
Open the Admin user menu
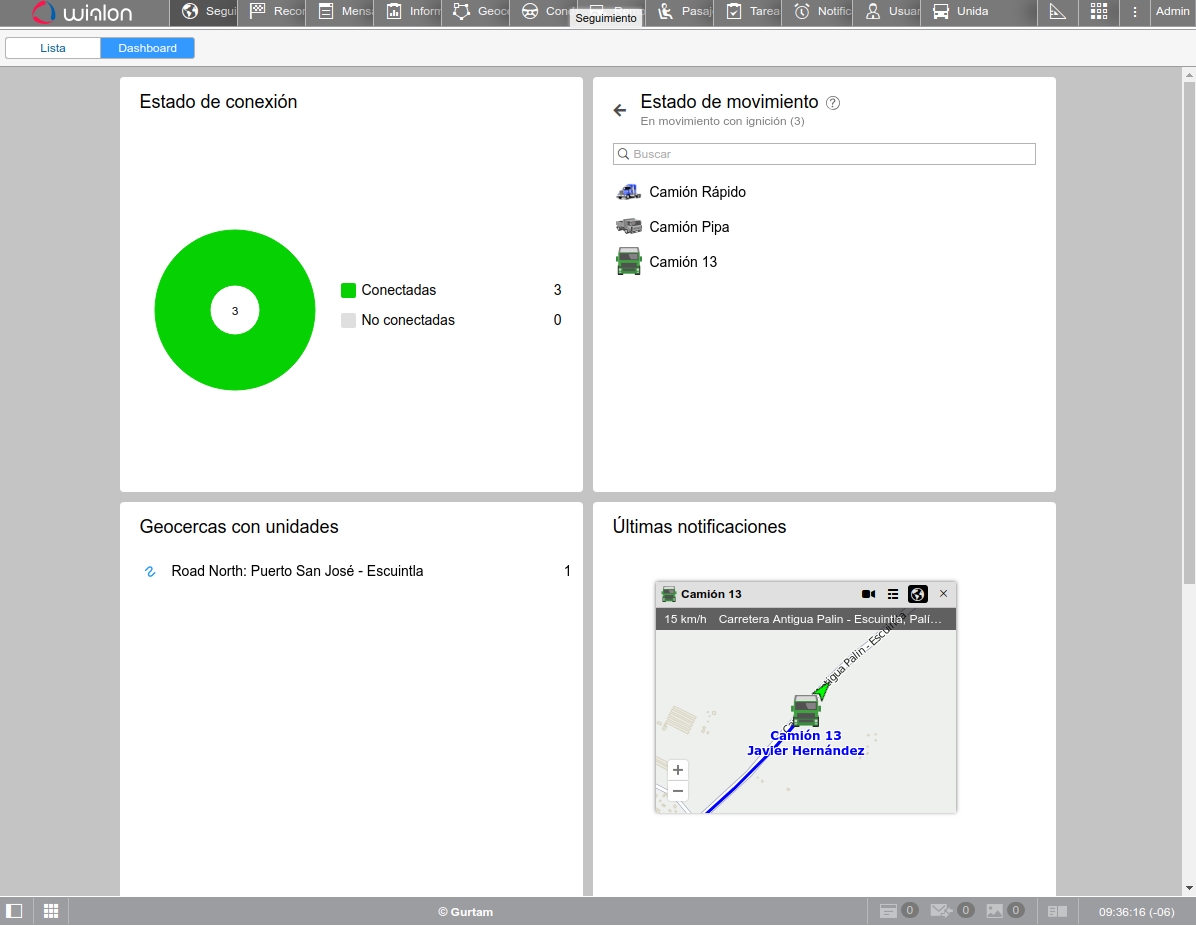[x=1173, y=12]
